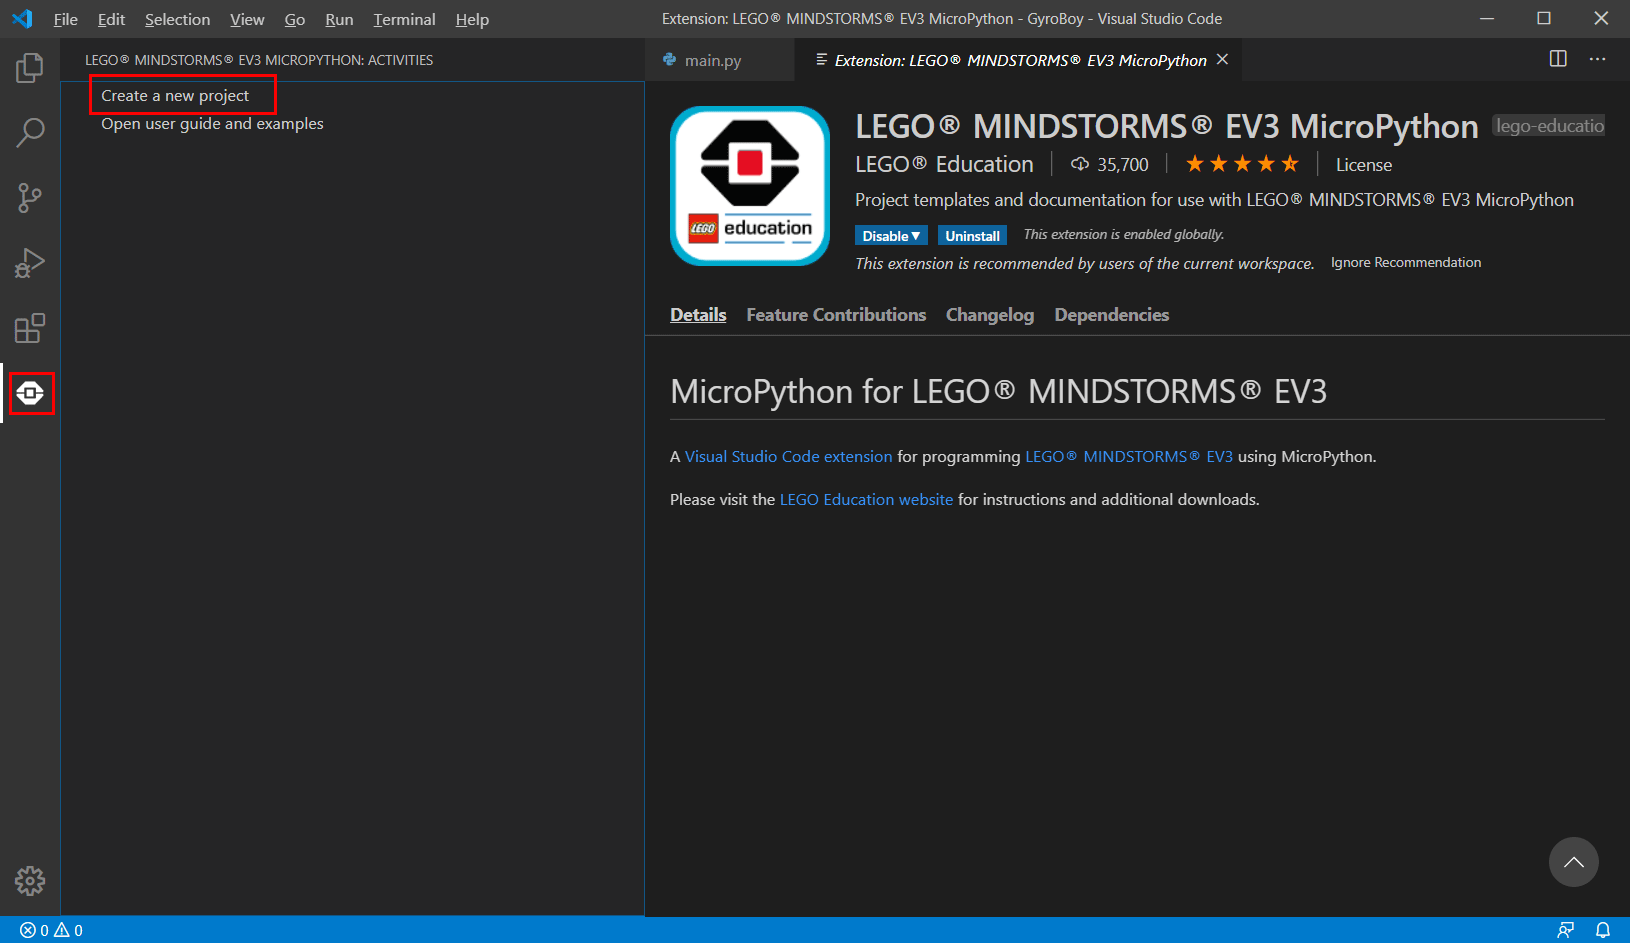Click the LEGO education extension logo
This screenshot has height=943, width=1630.
point(750,186)
